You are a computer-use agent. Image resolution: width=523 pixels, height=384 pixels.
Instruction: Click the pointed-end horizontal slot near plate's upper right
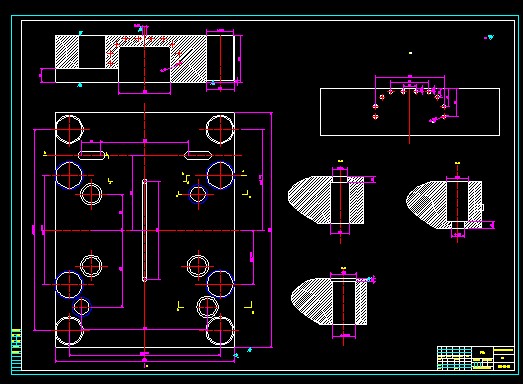pyautogui.click(x=198, y=155)
